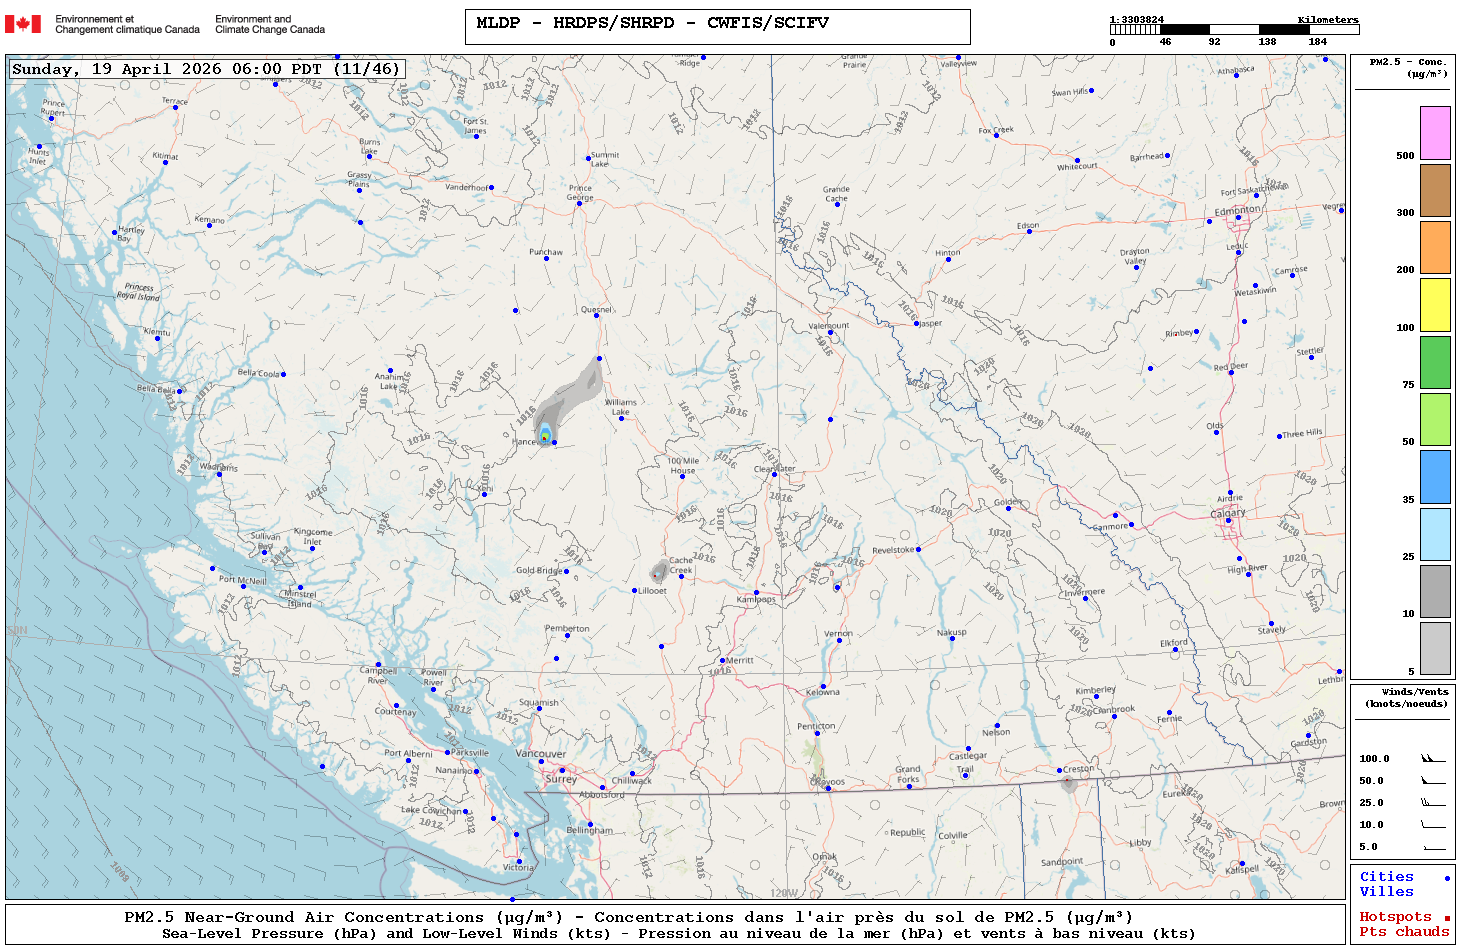Viewport: 1460px width, 950px height.
Task: Click the Edmonton city label on map
Action: click(x=1237, y=211)
